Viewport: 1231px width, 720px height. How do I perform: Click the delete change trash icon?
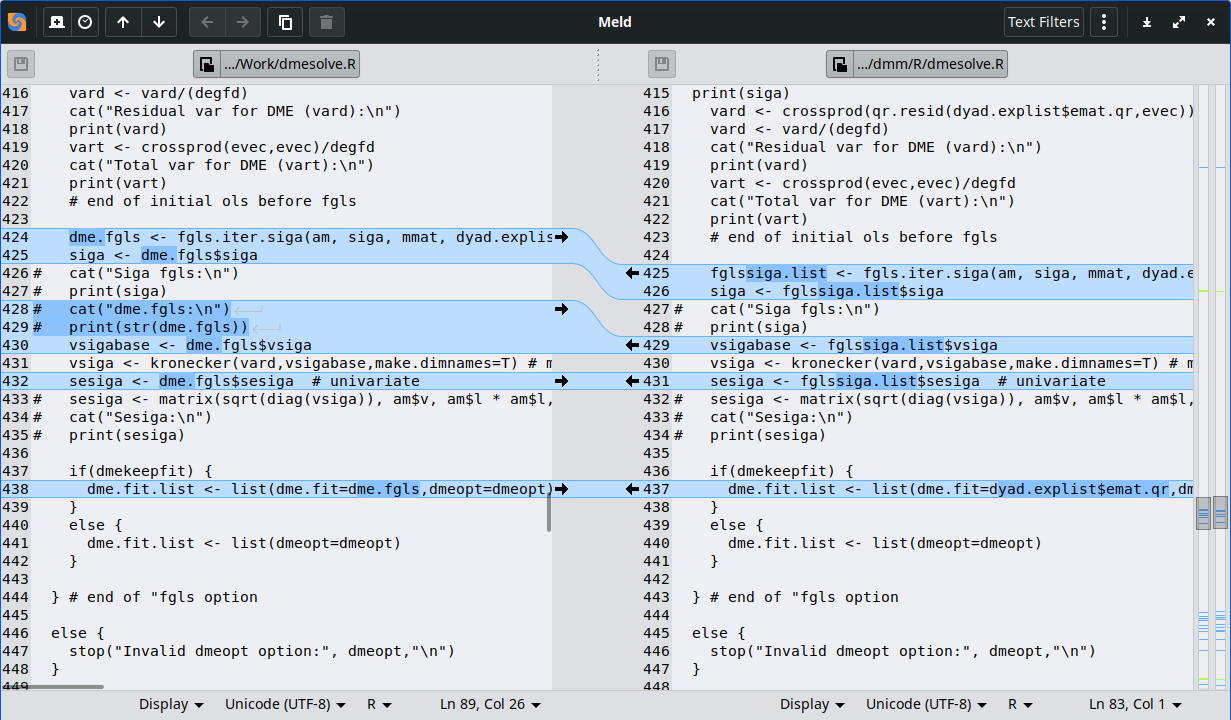click(327, 22)
